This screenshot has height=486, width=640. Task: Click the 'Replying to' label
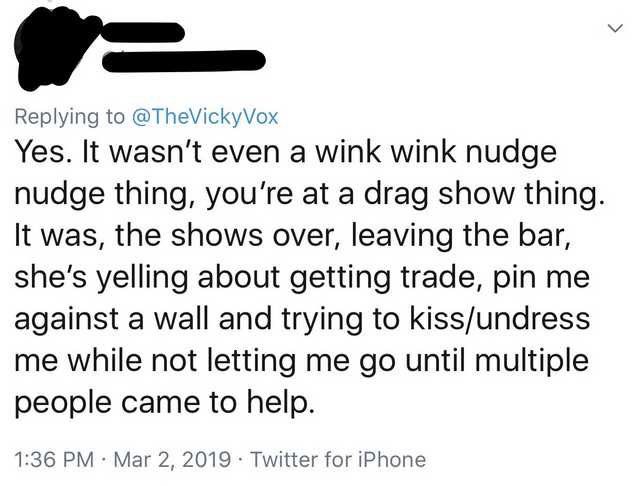[x=70, y=118]
